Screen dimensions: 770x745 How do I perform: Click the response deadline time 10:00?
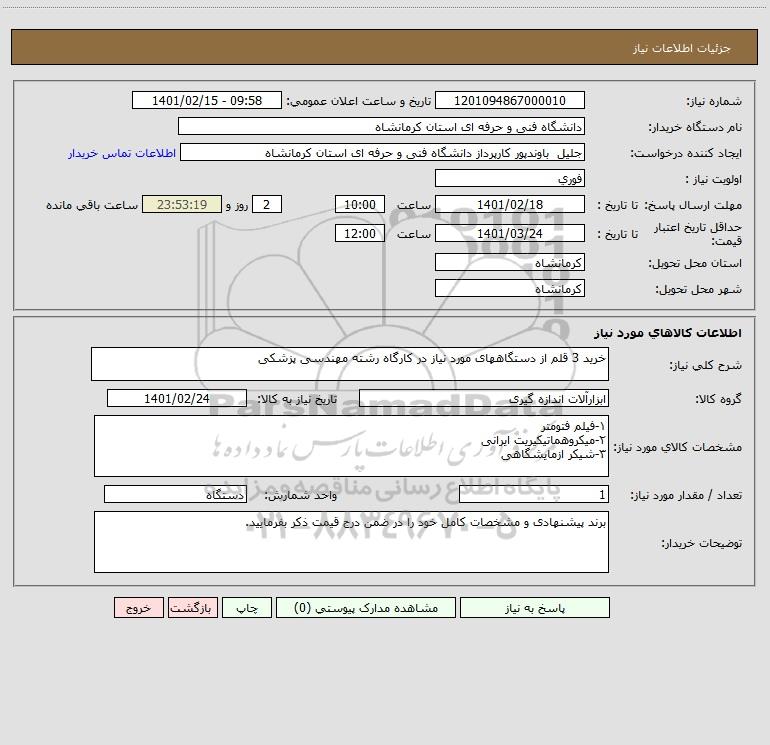tap(359, 204)
